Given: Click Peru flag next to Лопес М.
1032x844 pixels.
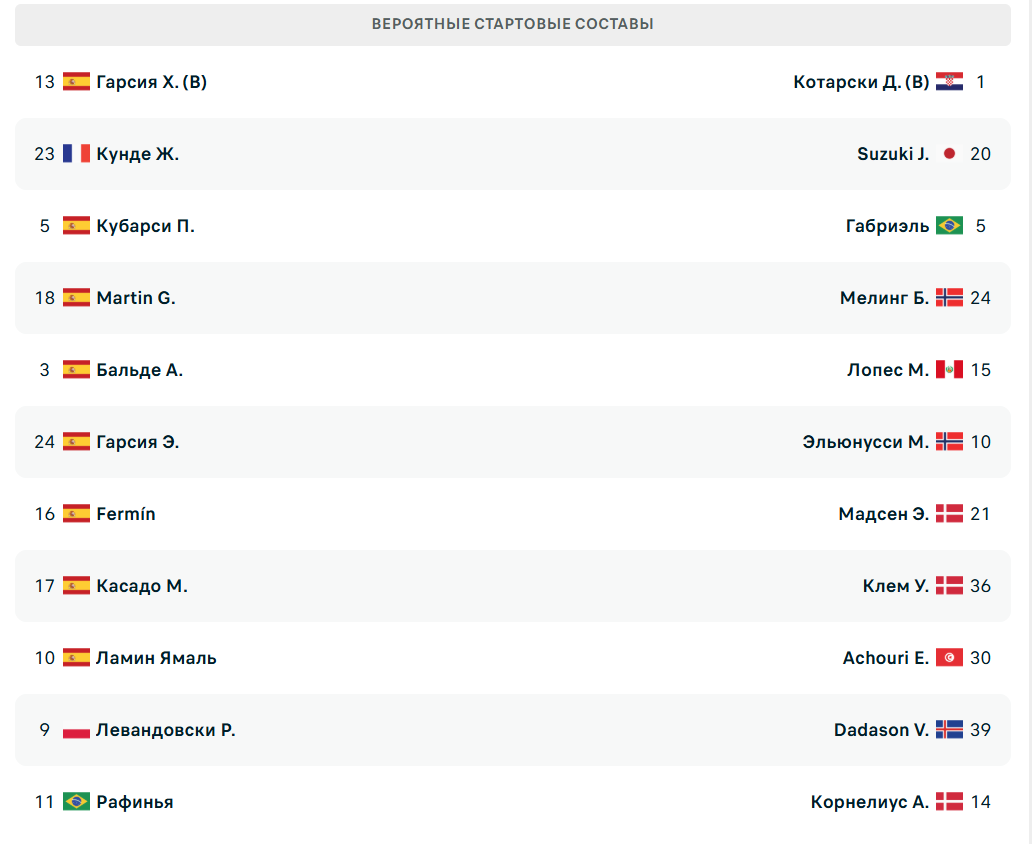Looking at the screenshot, I should click(949, 370).
